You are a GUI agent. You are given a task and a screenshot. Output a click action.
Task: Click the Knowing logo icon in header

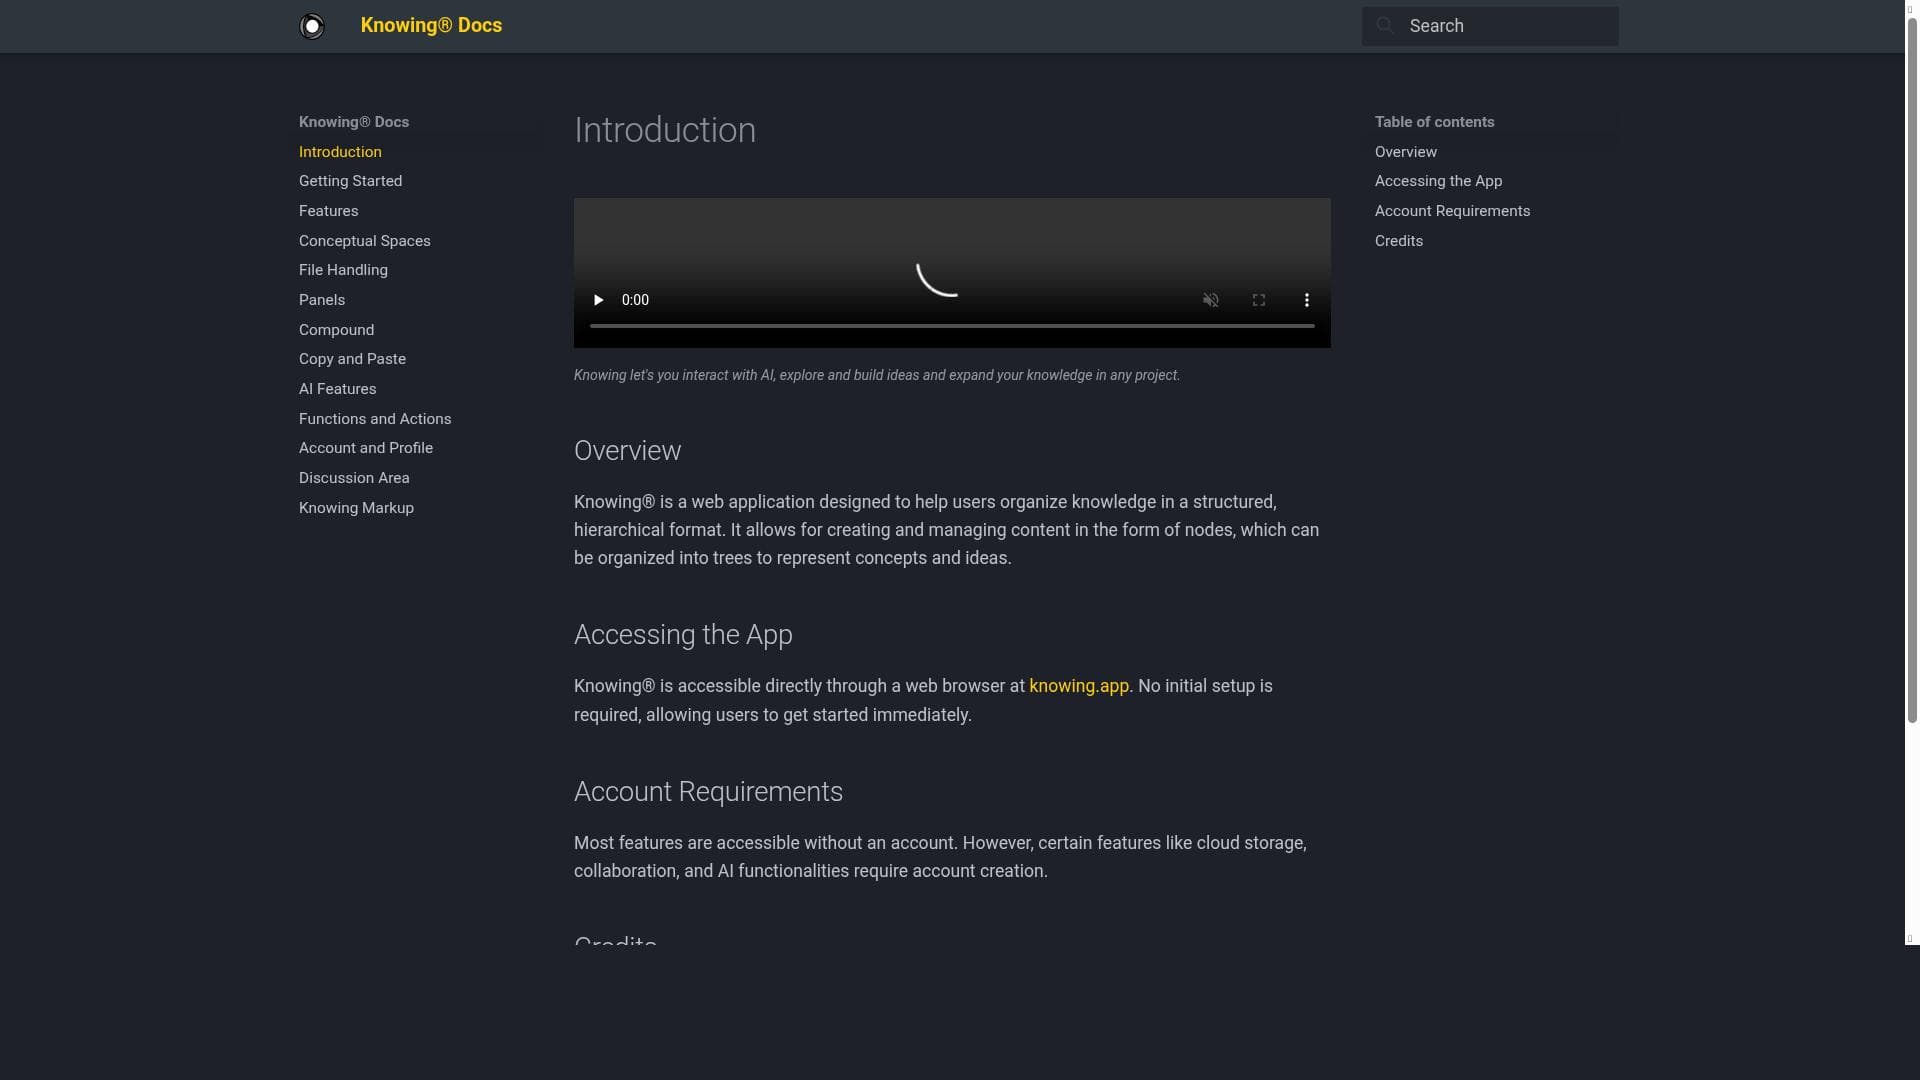click(312, 26)
